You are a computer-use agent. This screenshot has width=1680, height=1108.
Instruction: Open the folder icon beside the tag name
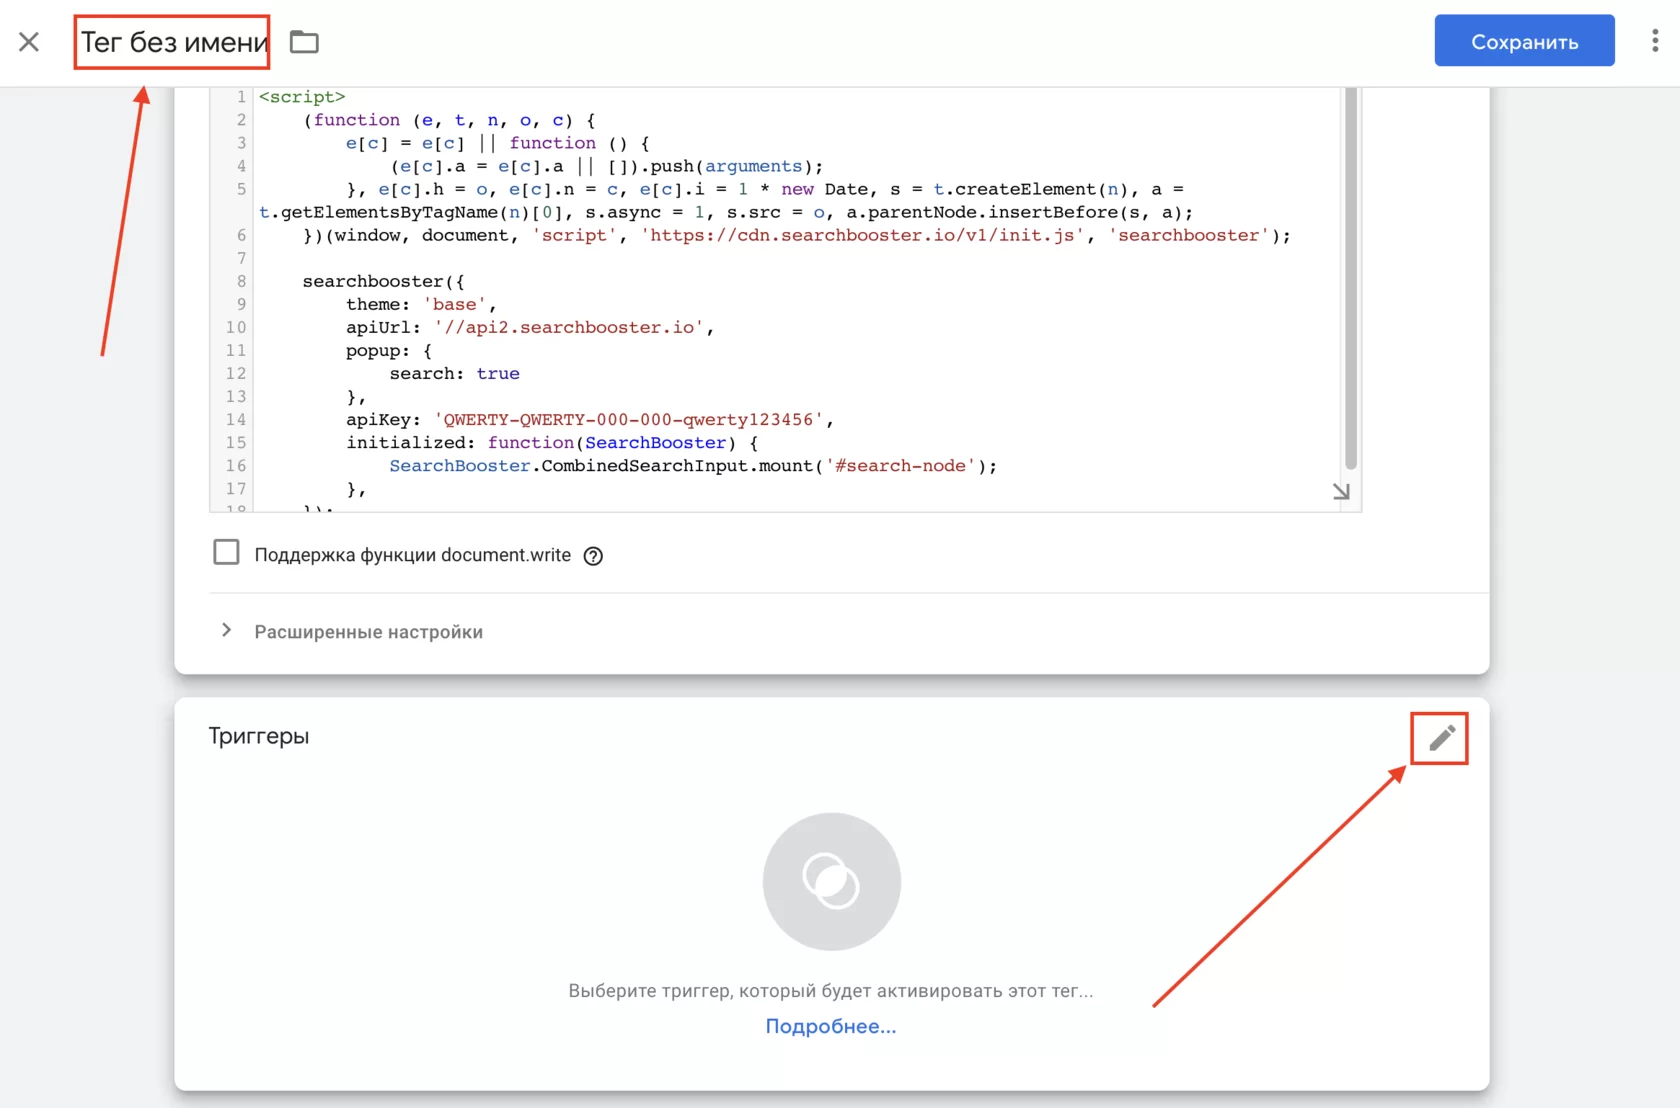[x=304, y=42]
